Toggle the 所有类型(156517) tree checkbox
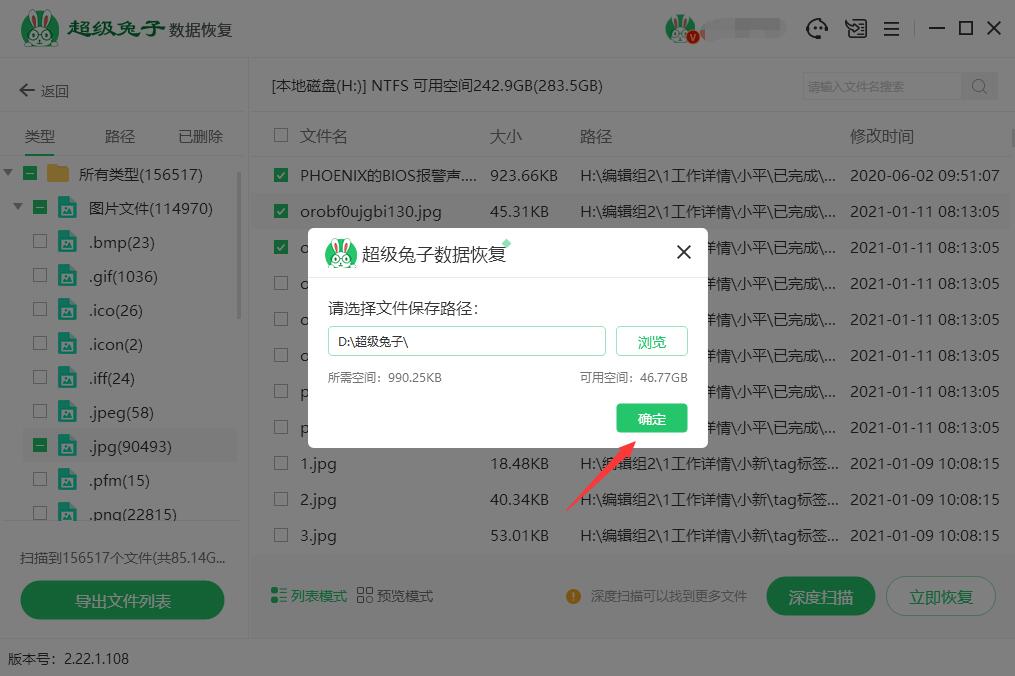This screenshot has height=676, width=1015. click(30, 174)
